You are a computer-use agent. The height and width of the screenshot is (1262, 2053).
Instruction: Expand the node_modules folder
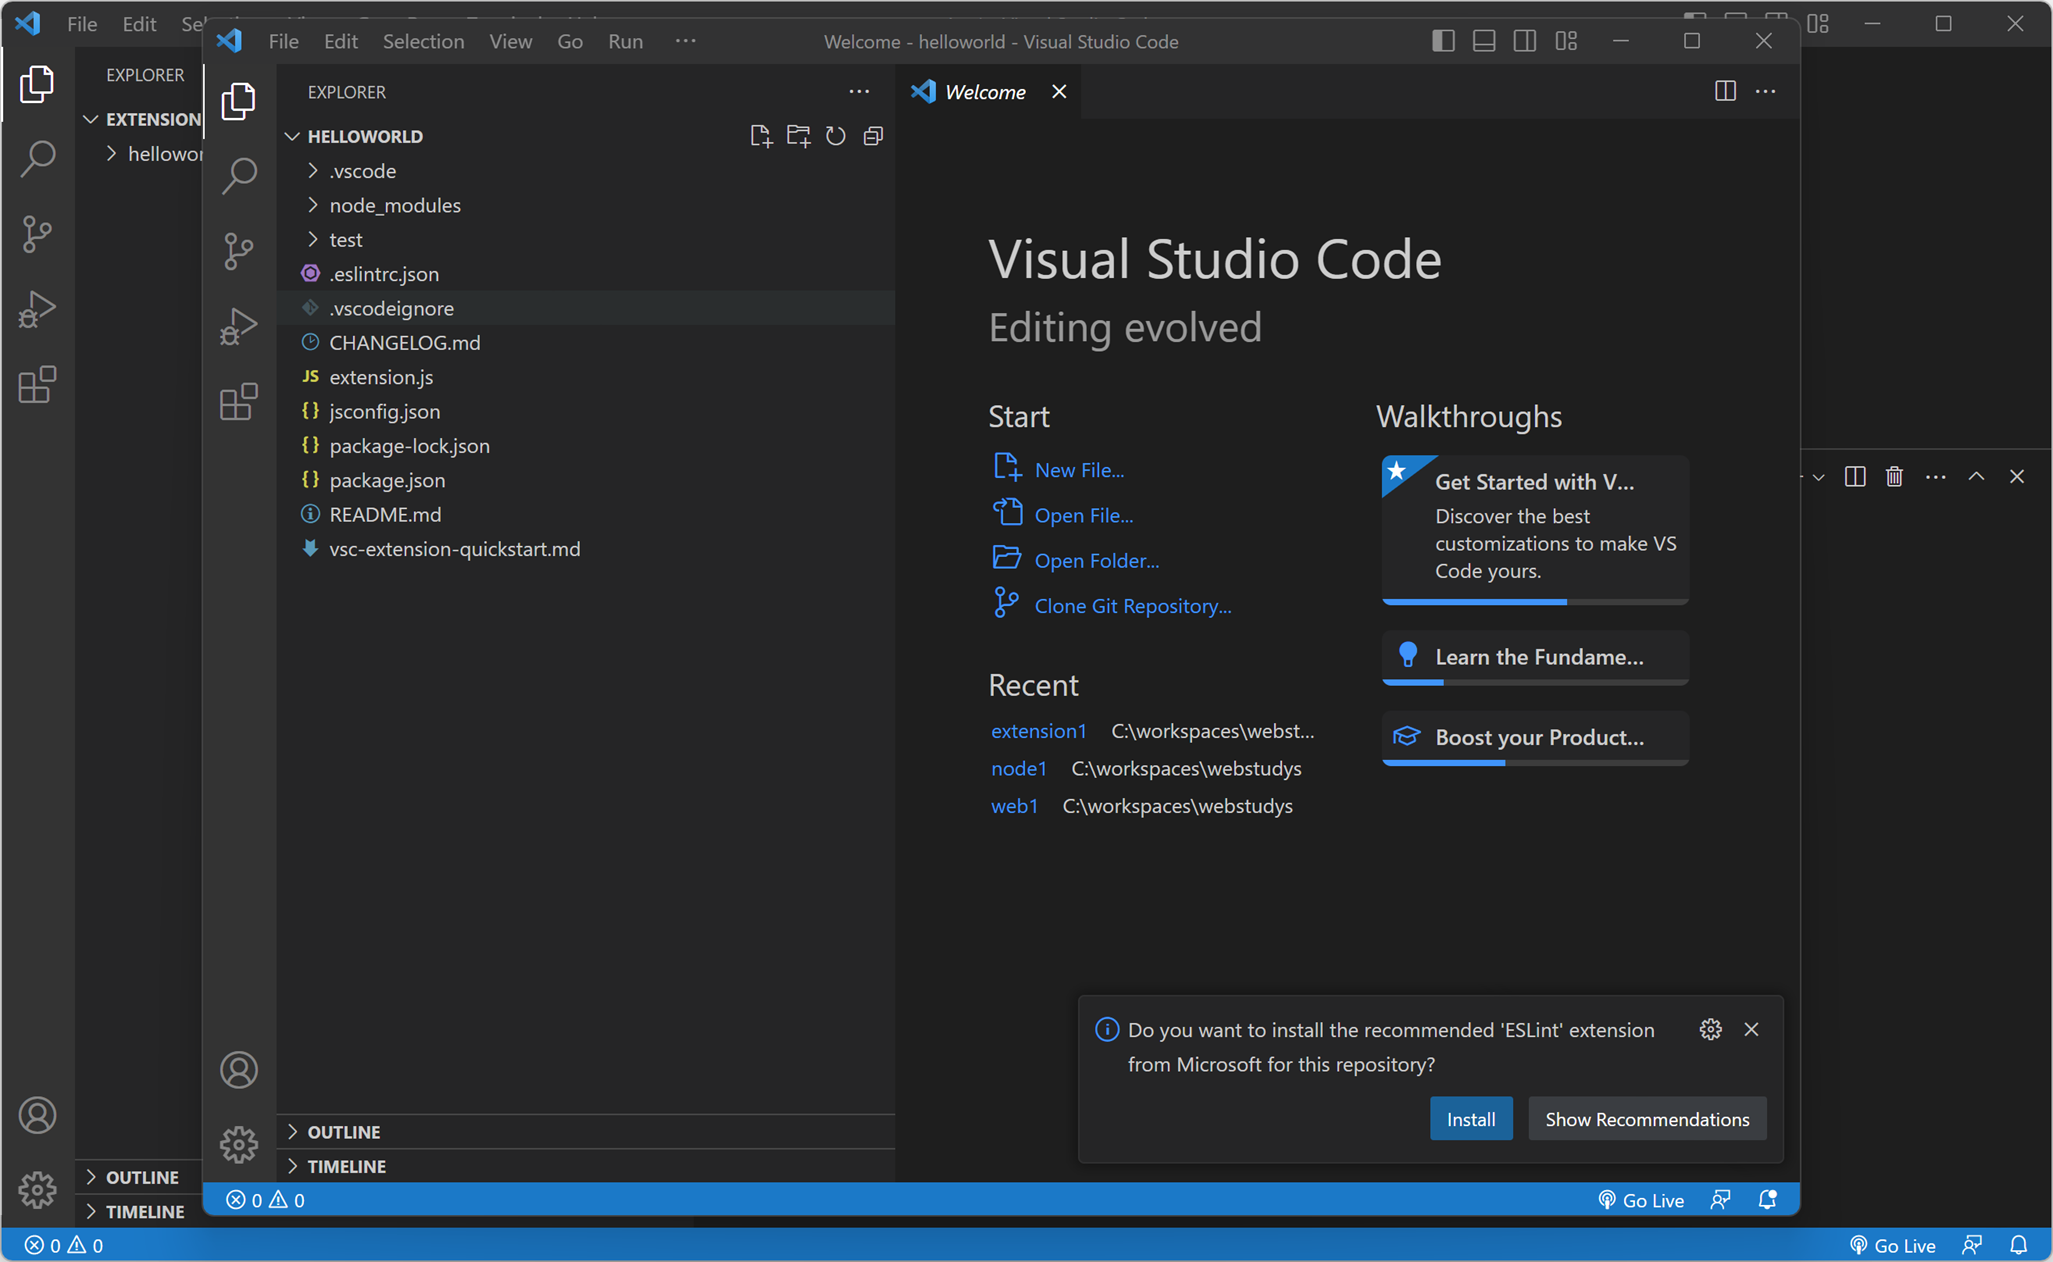395,205
